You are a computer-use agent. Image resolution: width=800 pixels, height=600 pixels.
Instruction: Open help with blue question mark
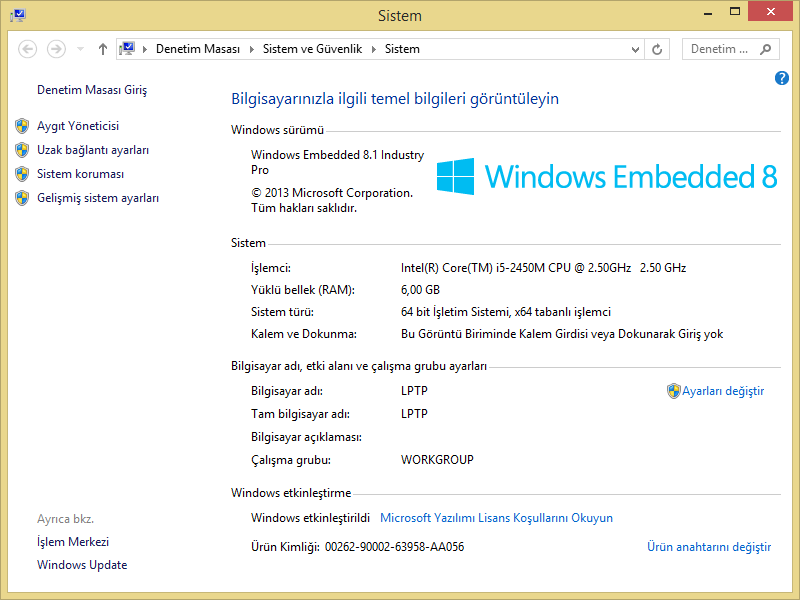pos(781,78)
